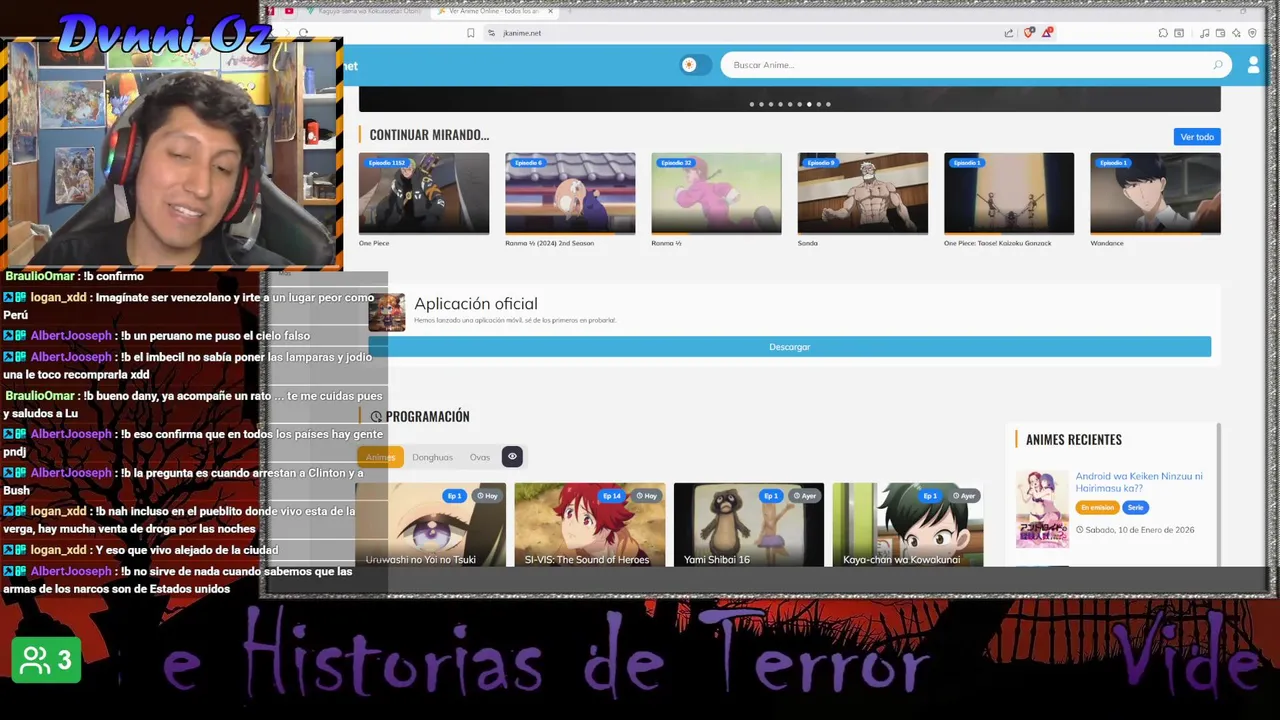
Task: Select the Animes tab
Action: tap(380, 457)
